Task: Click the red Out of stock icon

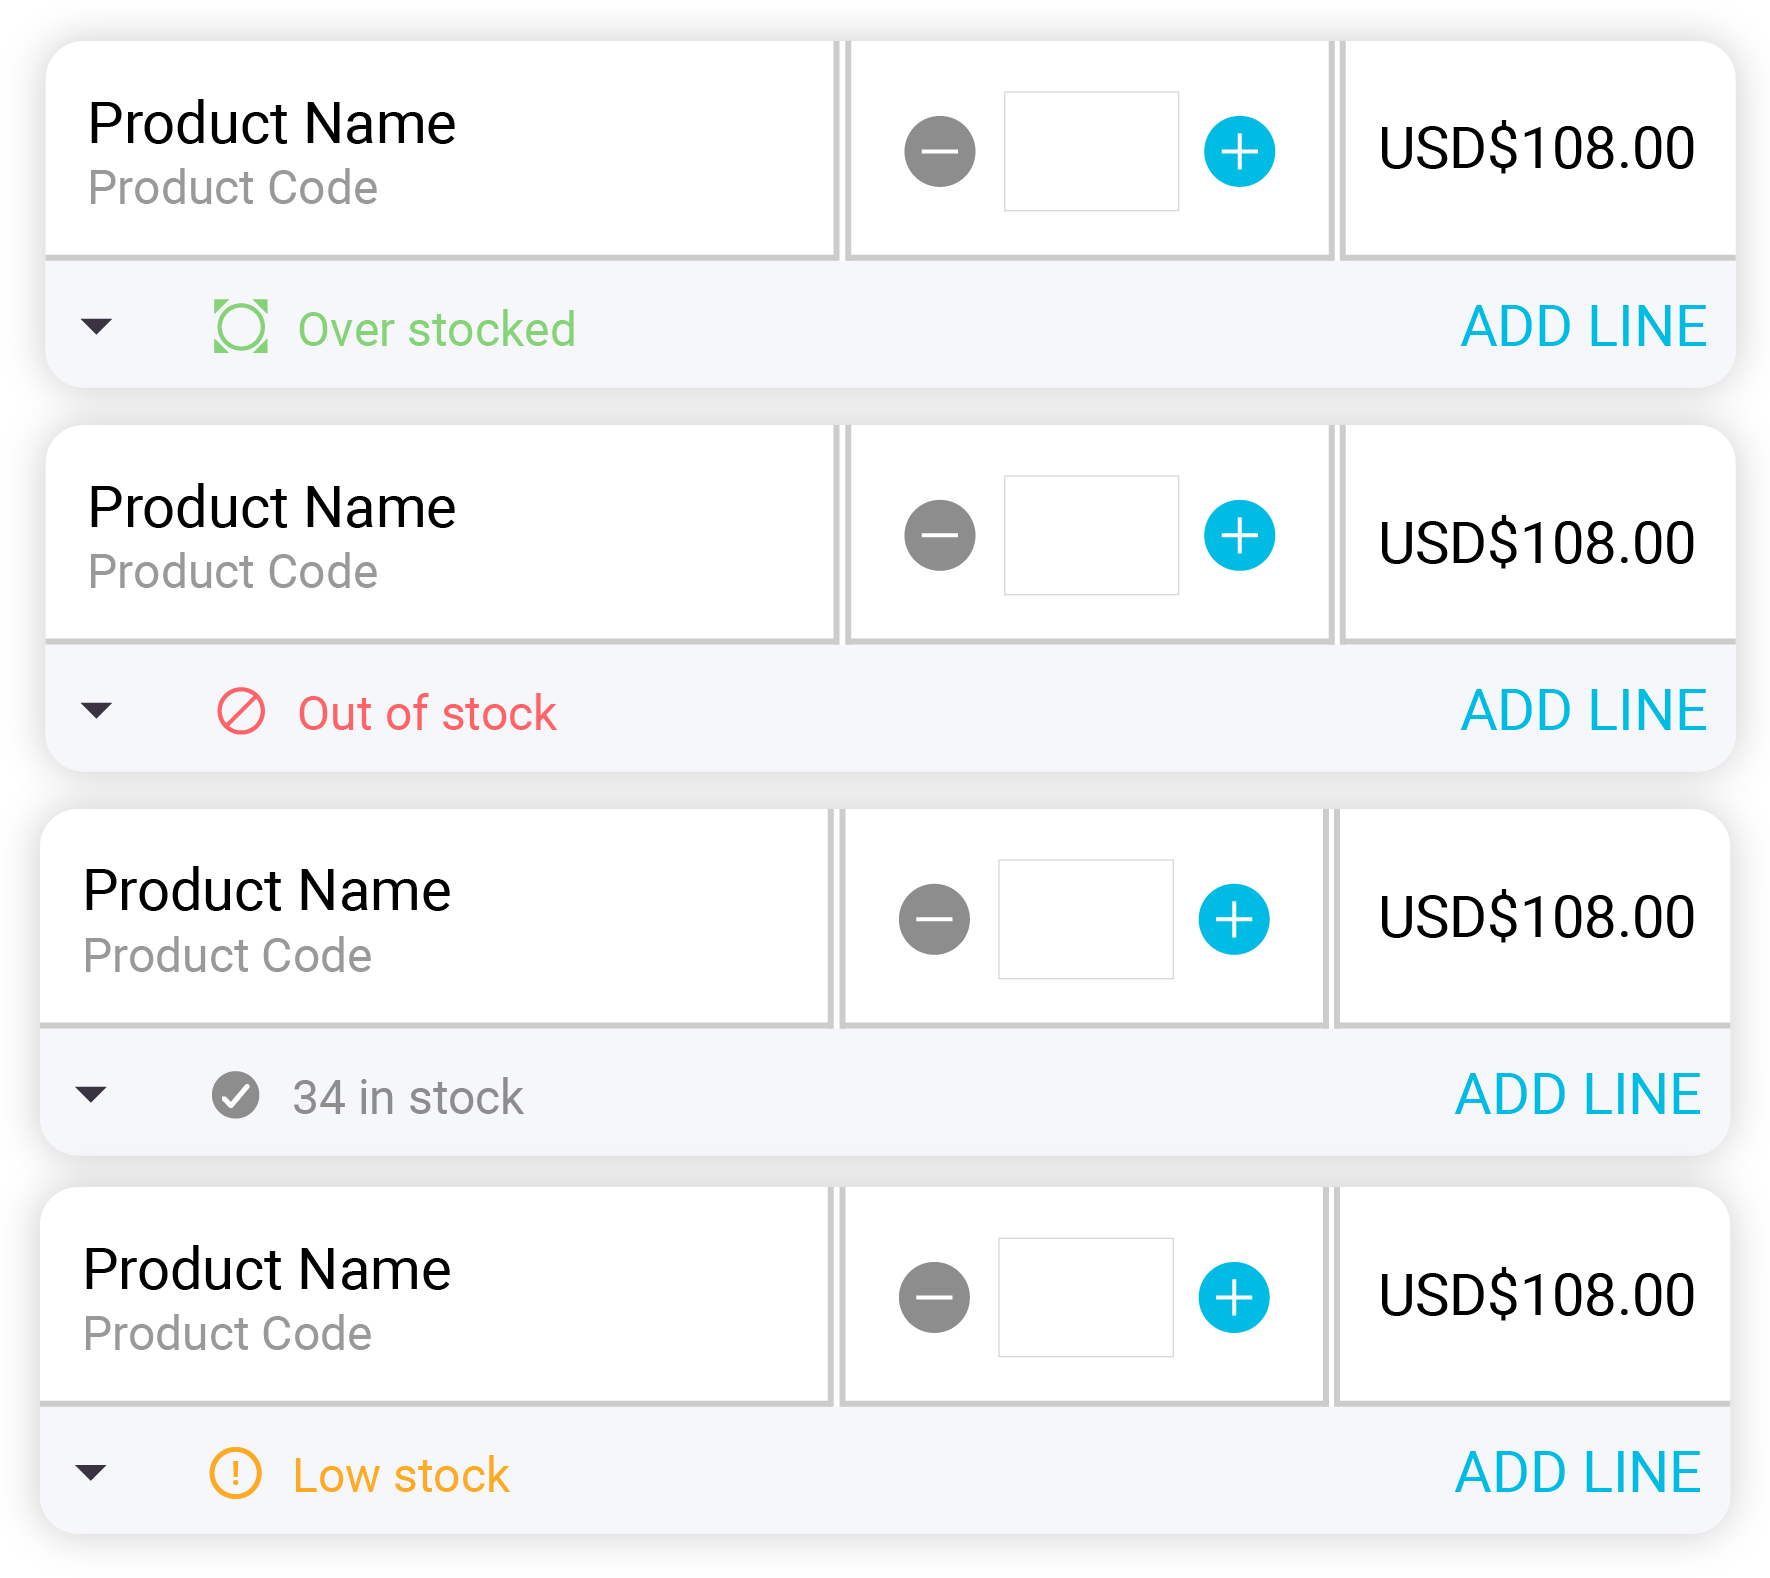Action: pyautogui.click(x=241, y=712)
